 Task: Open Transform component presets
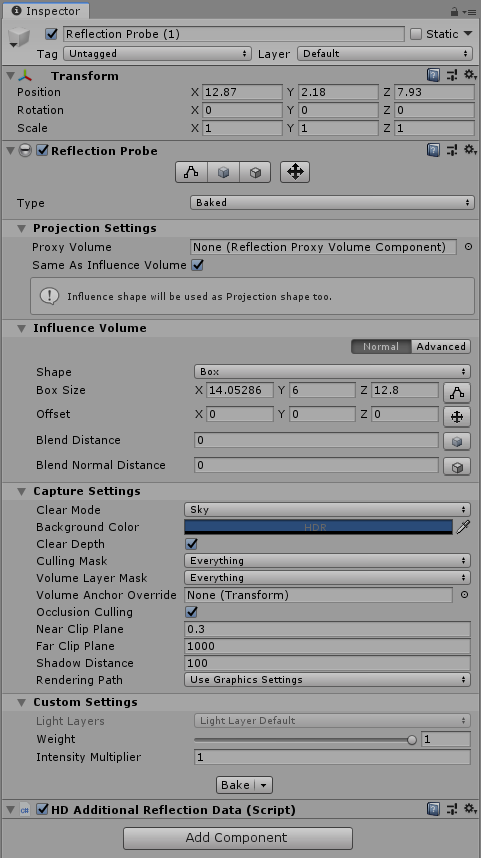click(x=451, y=76)
